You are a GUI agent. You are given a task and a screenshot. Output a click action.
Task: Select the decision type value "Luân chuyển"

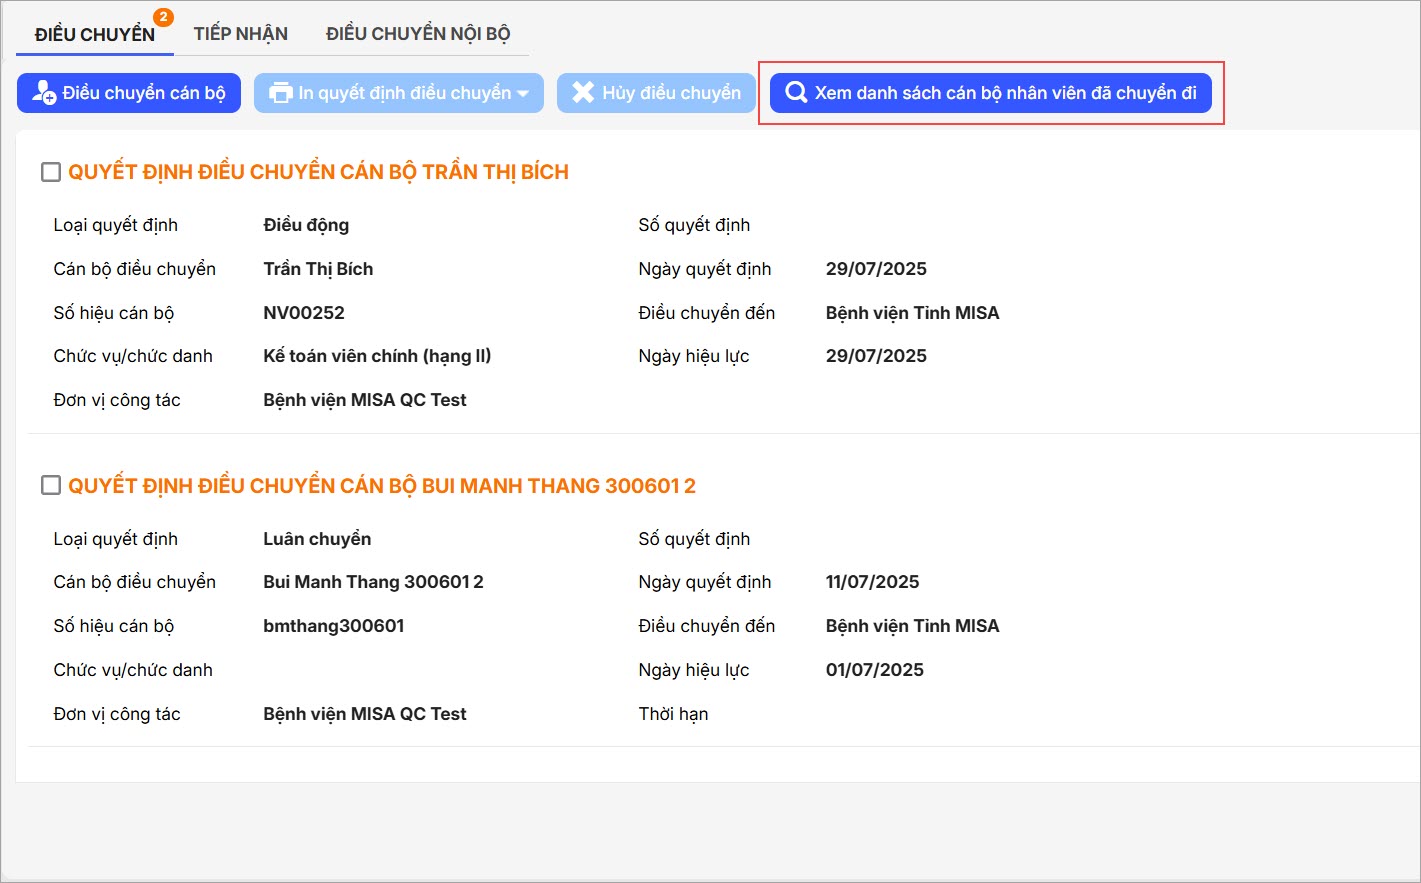[317, 539]
